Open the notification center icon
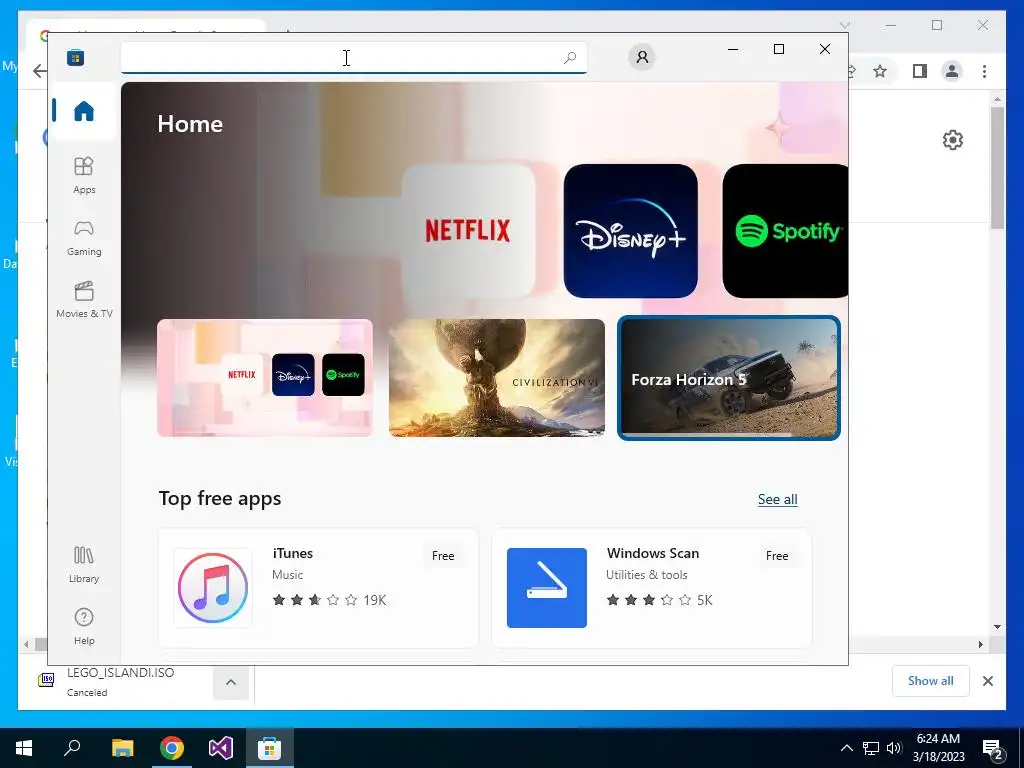Screen dimensions: 1024x768 [x=993, y=750]
